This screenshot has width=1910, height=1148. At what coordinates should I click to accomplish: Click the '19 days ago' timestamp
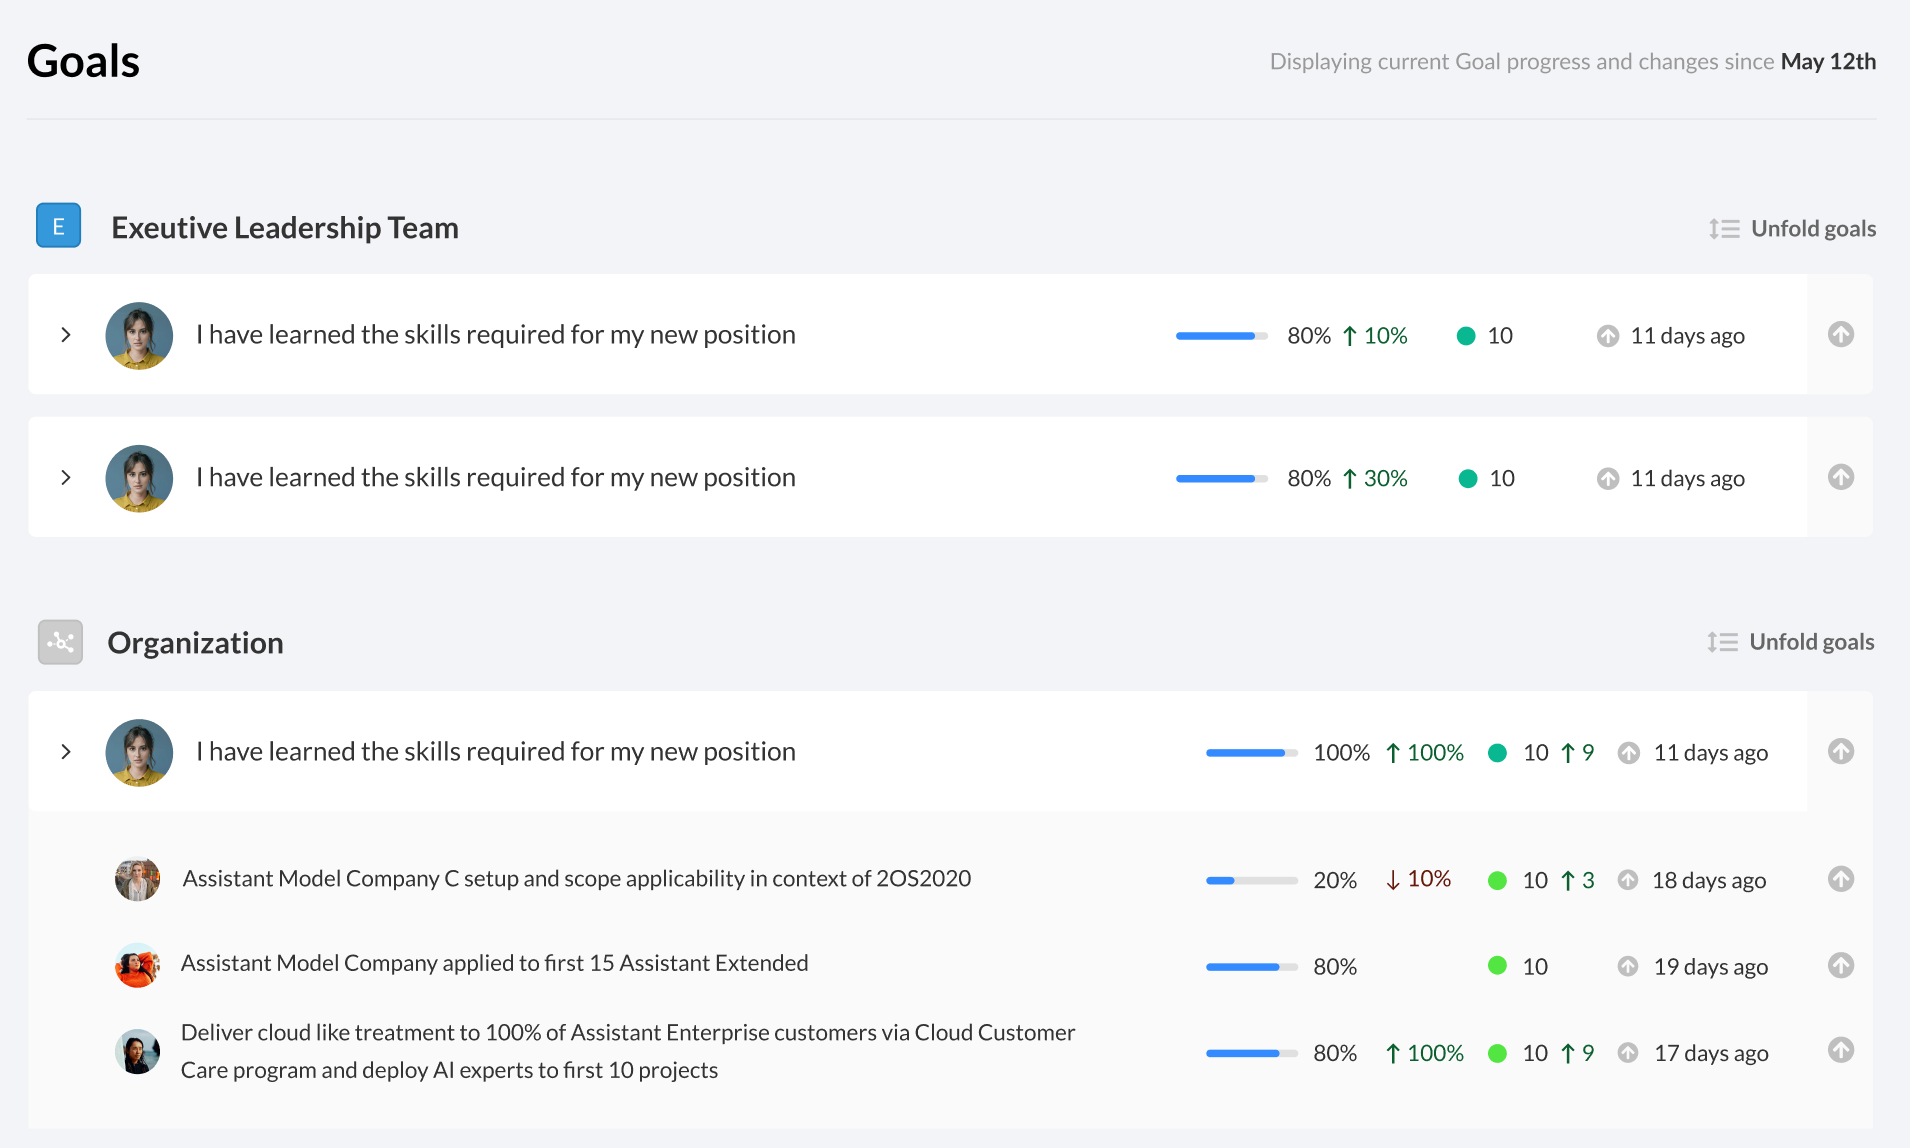(x=1711, y=966)
